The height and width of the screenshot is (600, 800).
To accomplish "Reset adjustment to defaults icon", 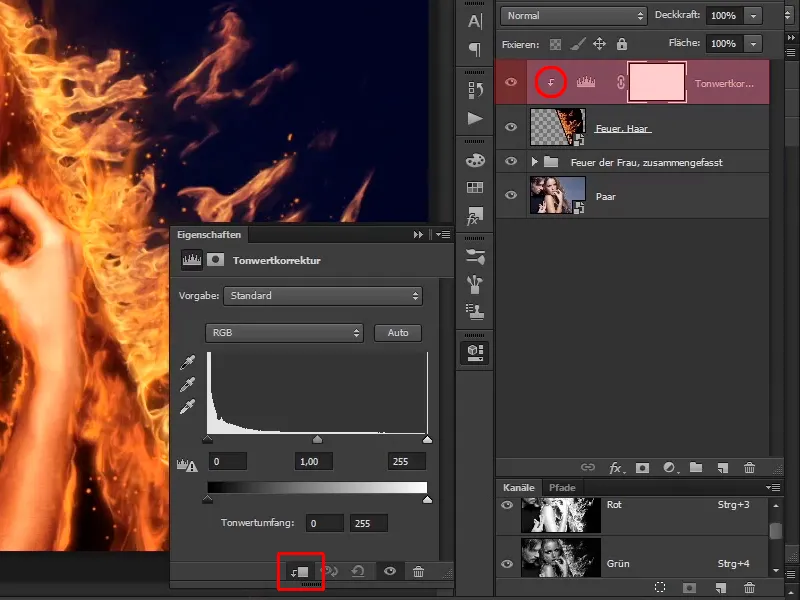I will pos(358,571).
